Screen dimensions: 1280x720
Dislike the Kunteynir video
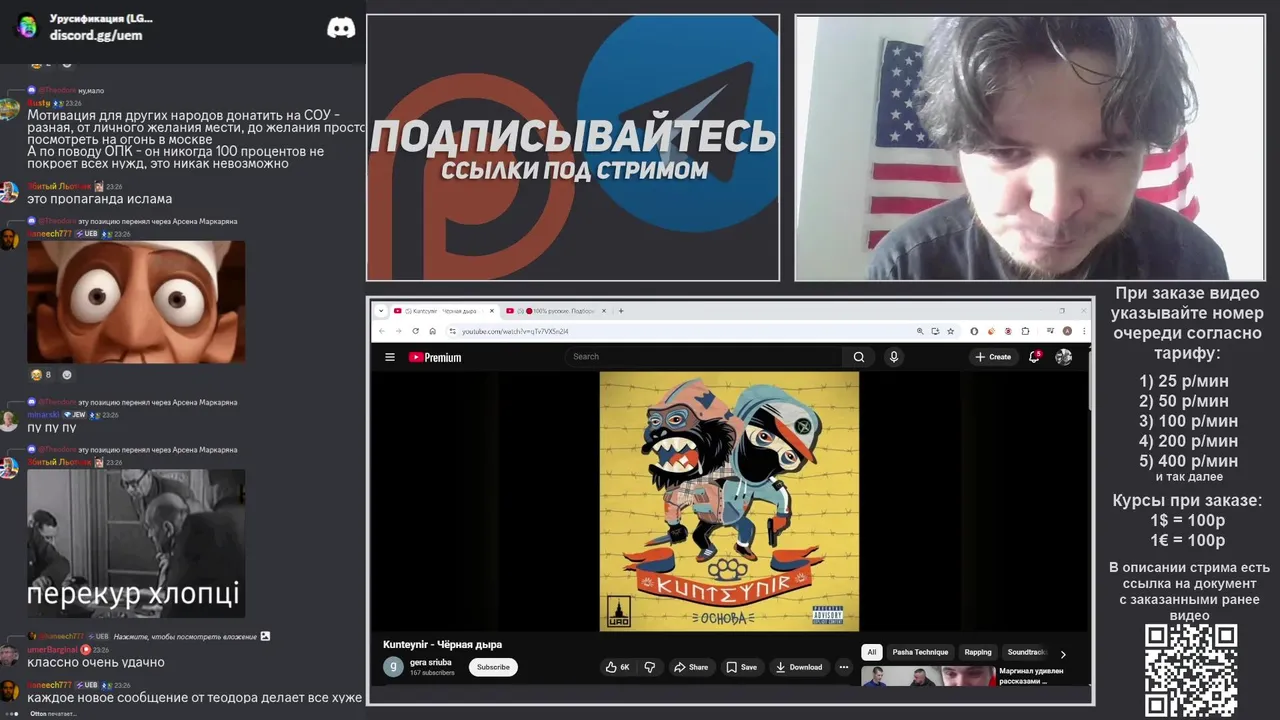[649, 667]
